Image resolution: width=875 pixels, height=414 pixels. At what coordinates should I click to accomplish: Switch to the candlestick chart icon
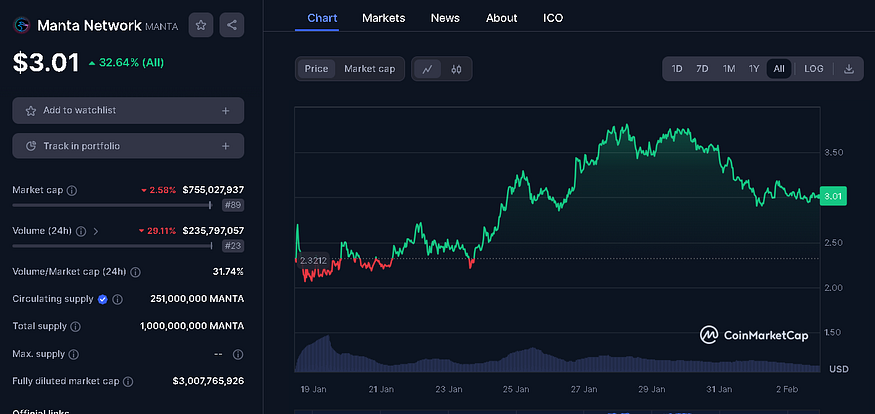point(456,69)
